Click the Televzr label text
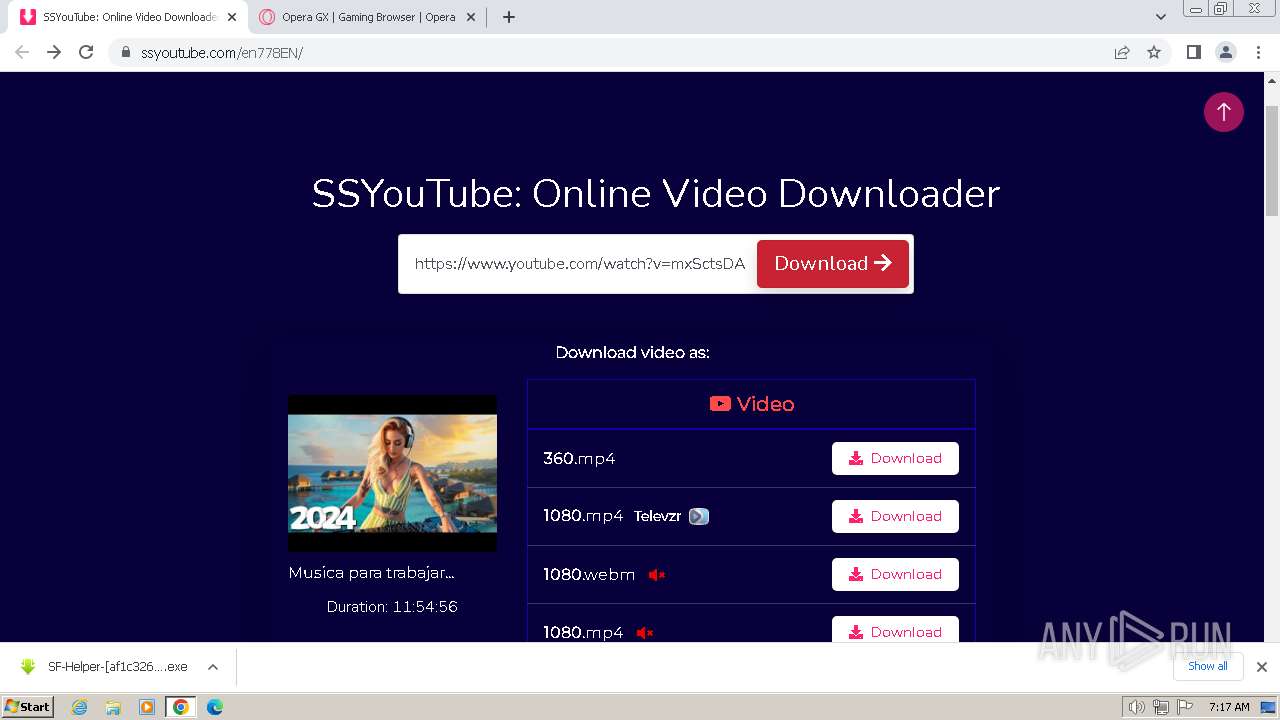1280x720 pixels. pos(657,516)
